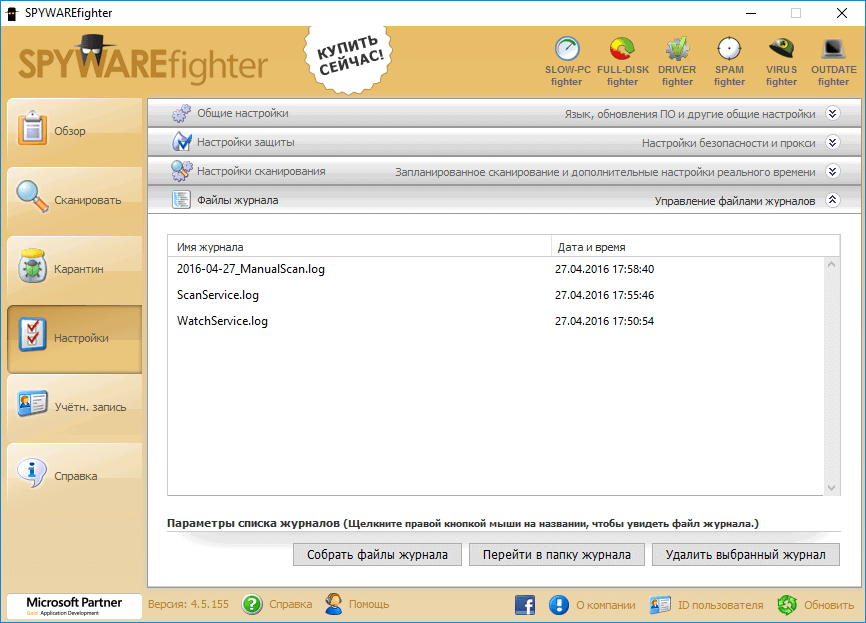Open SLOW-PC fighter tool
Image resolution: width=866 pixels, height=623 pixels.
(x=567, y=61)
